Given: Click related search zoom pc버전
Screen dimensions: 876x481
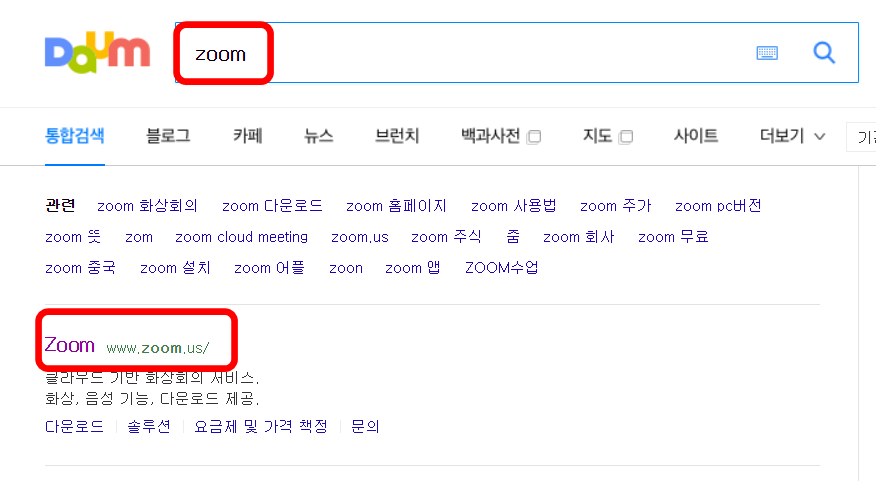Looking at the screenshot, I should pyautogui.click(x=718, y=206).
